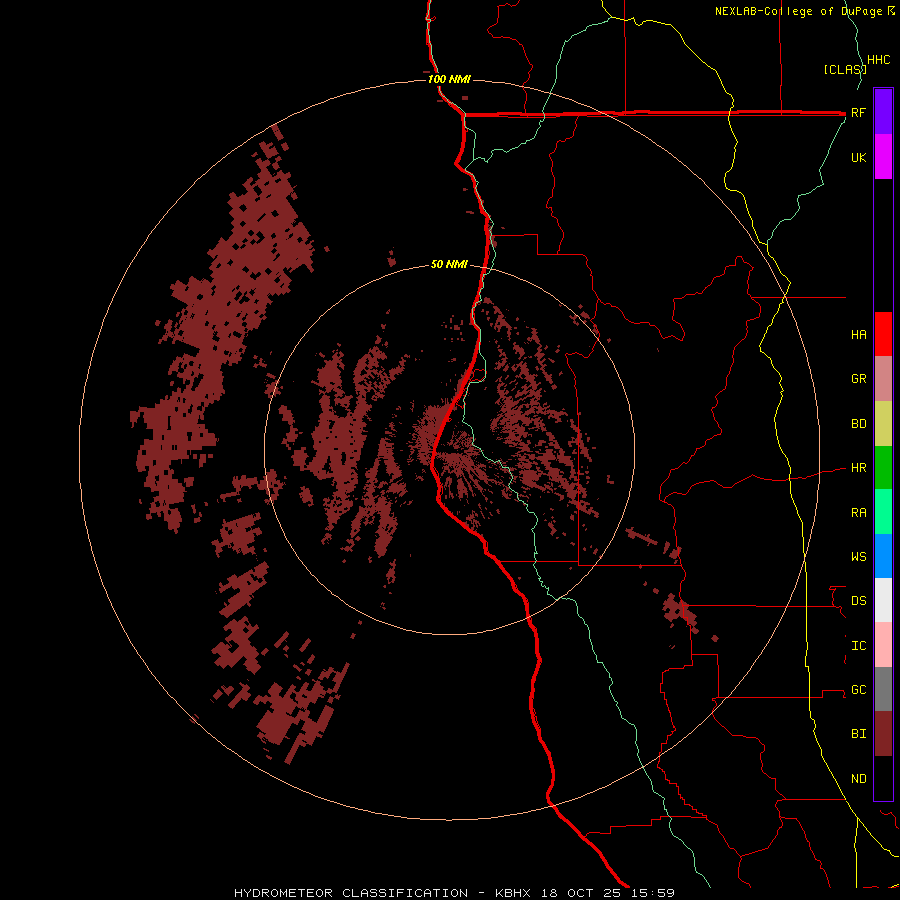The width and height of the screenshot is (900, 900).
Task: Click the 50 NMI range ring label
Action: point(449,265)
